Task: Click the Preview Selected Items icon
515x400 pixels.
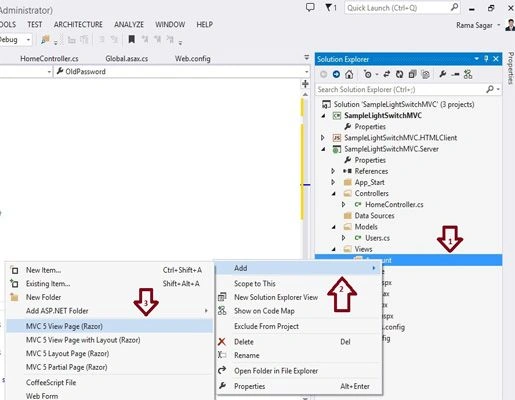Action: 455,74
